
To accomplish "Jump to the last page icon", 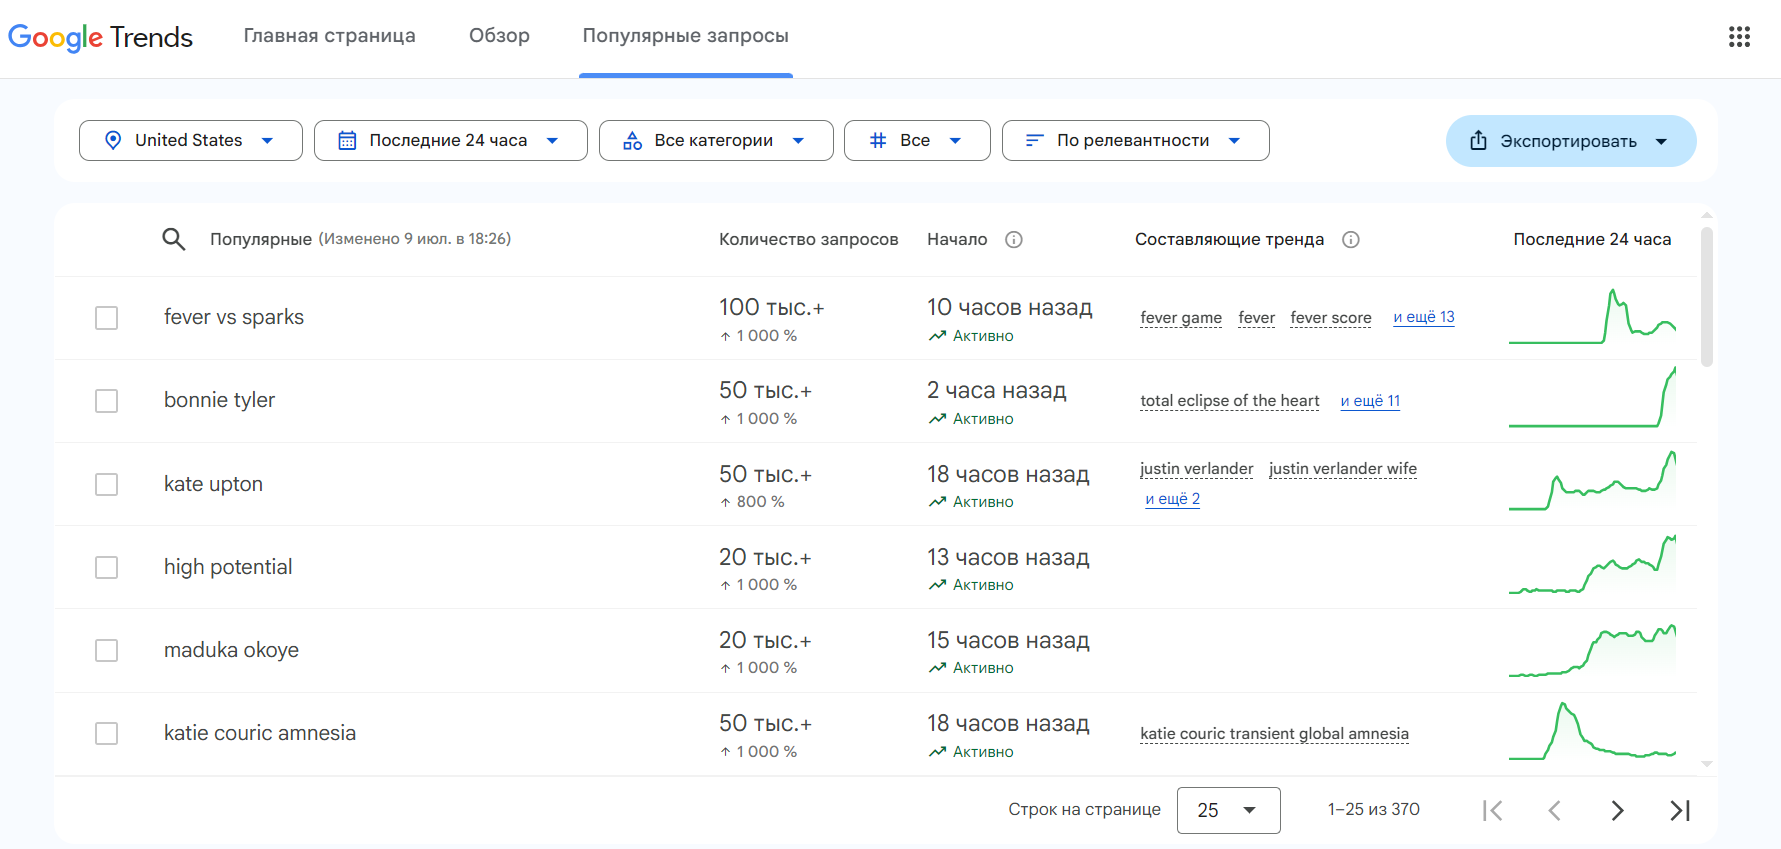I will click(1680, 810).
